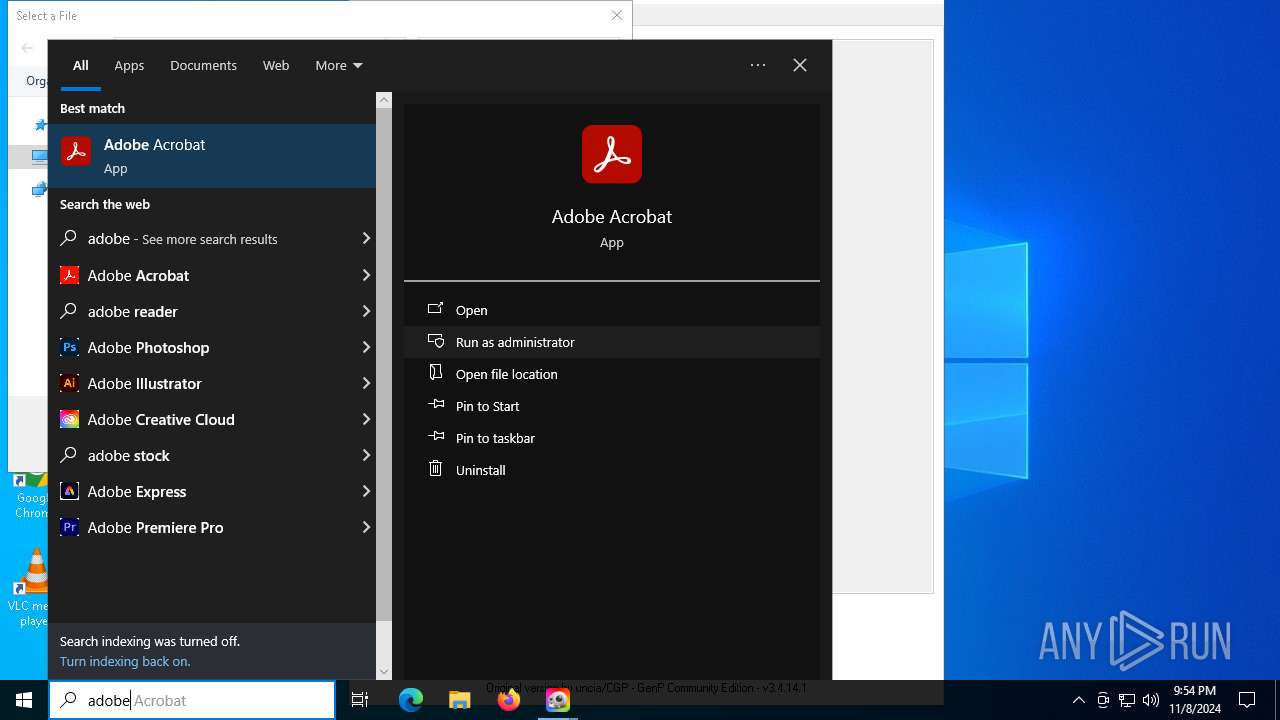This screenshot has width=1280, height=720.
Task: Expand 'adobe - See more search results' arrow
Action: tap(366, 239)
